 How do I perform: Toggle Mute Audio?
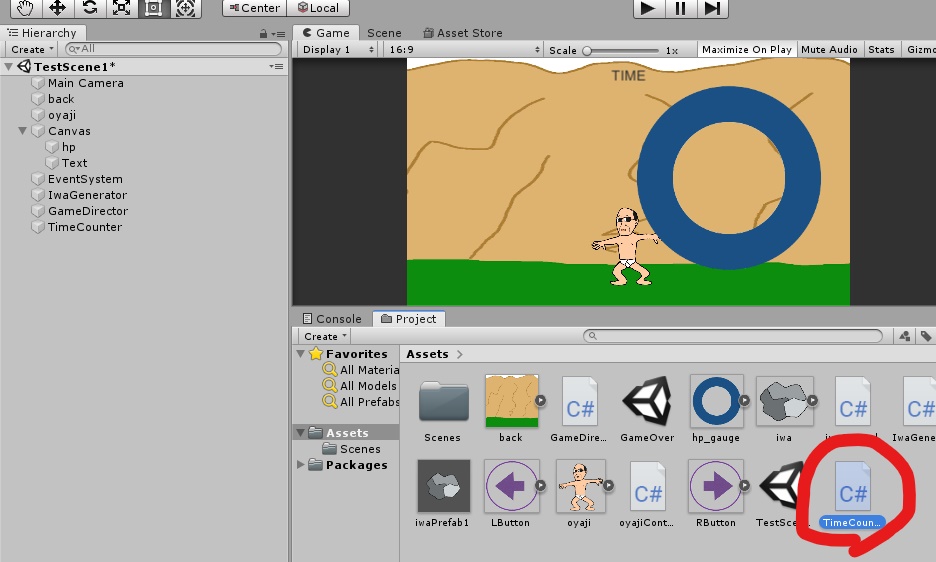(x=829, y=50)
